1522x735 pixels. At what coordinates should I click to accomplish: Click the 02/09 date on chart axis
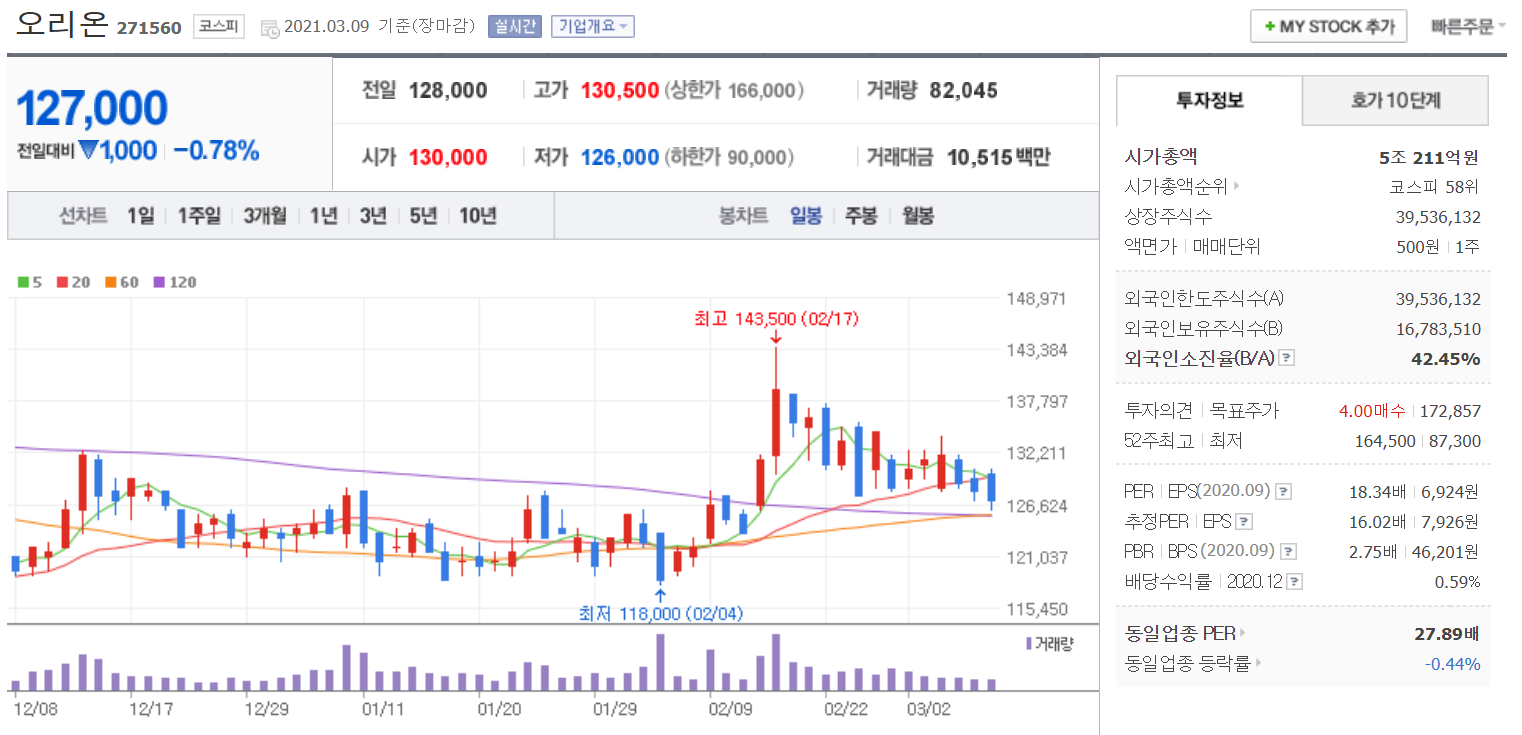pos(730,709)
